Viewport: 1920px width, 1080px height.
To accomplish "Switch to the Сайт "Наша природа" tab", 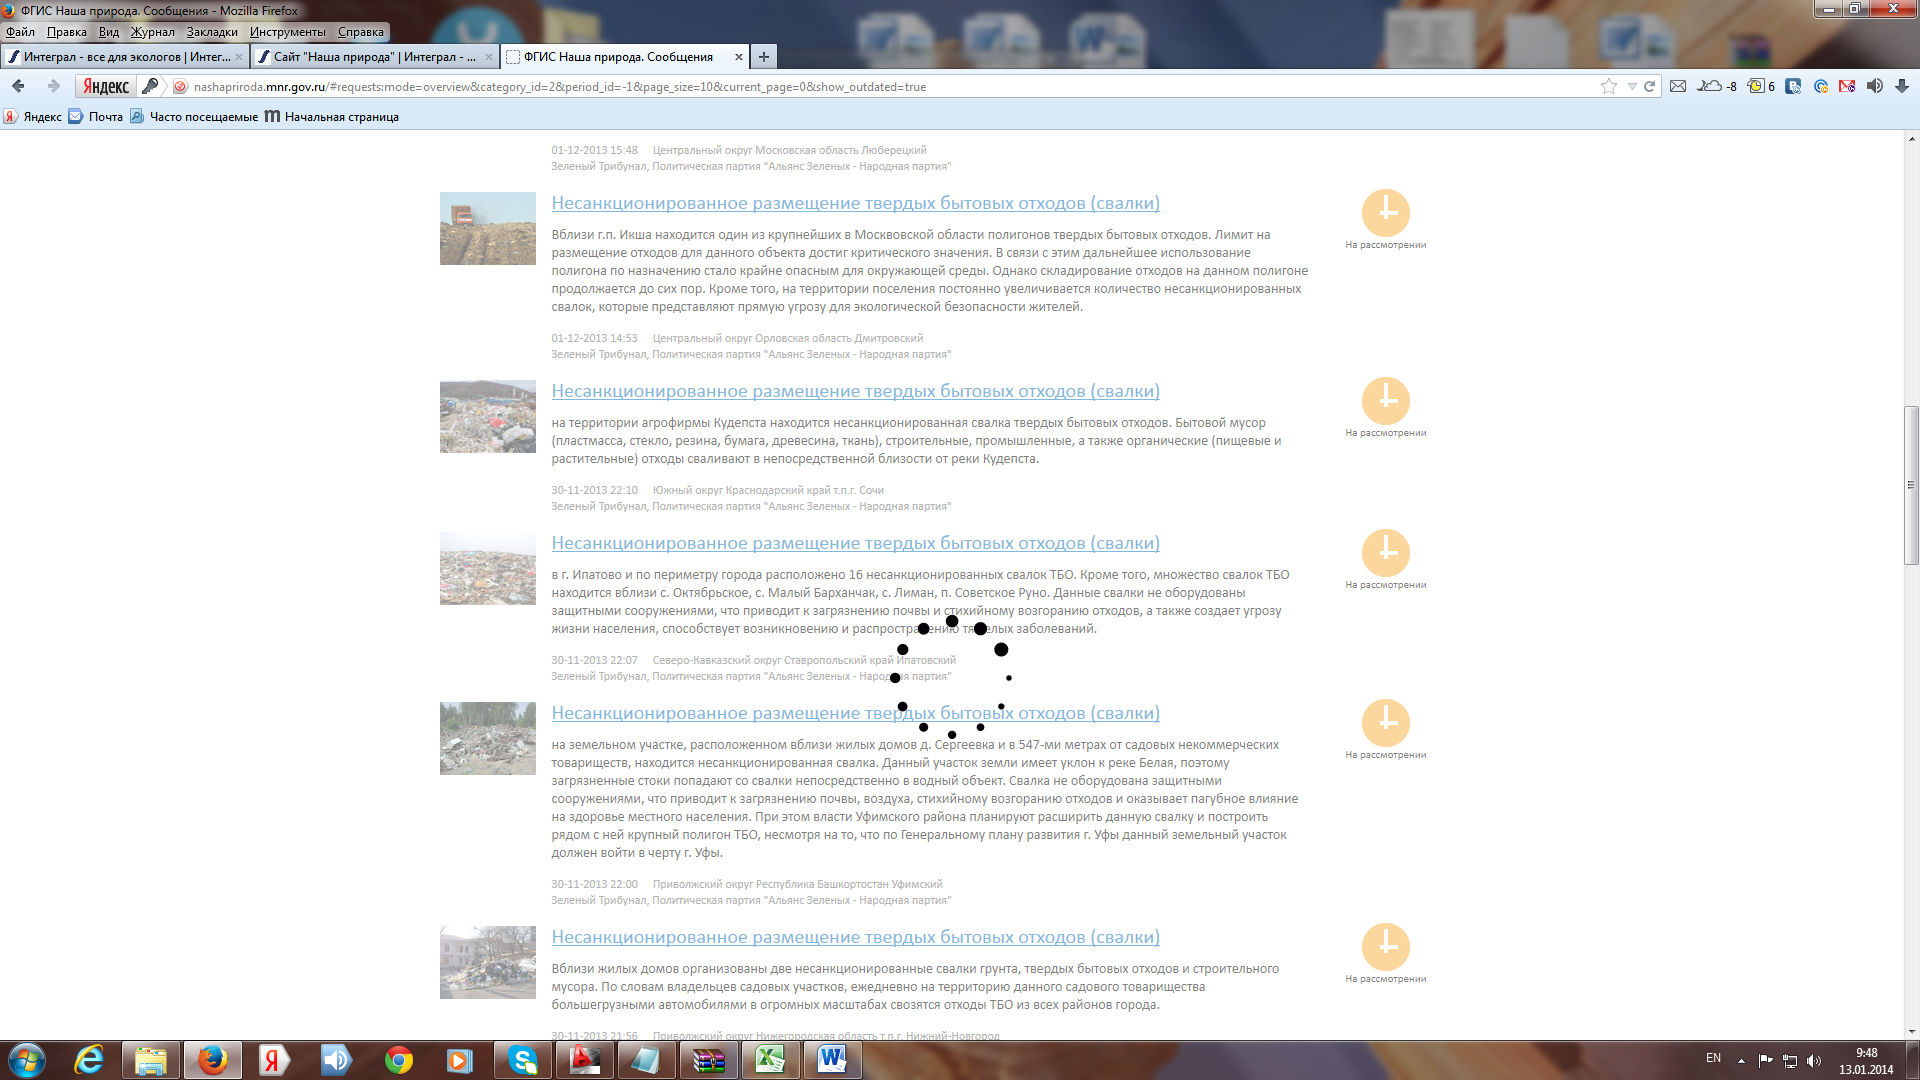I will click(374, 57).
